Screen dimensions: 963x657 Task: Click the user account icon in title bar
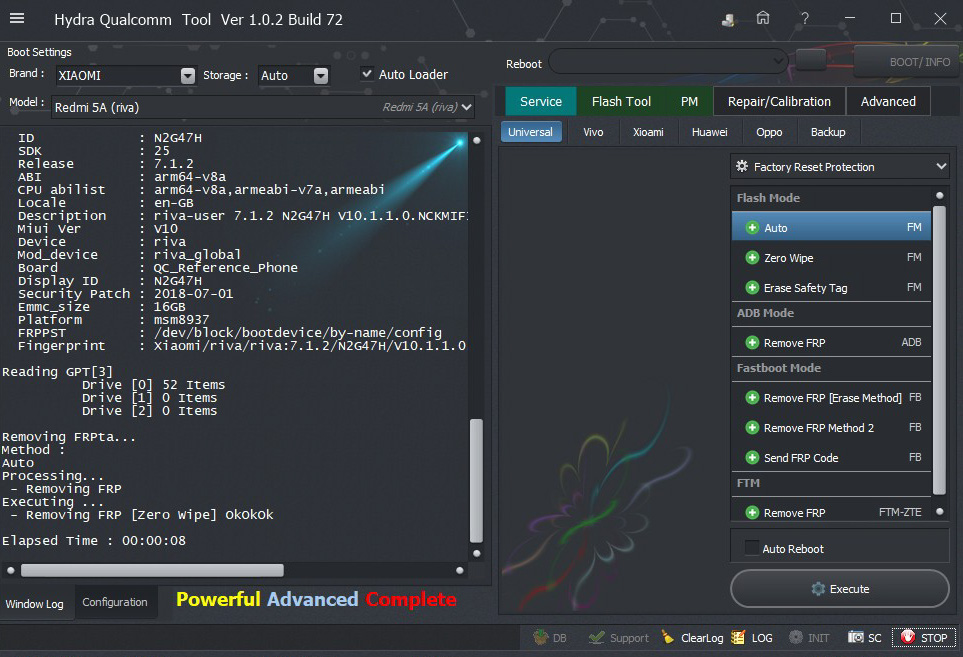pos(728,19)
